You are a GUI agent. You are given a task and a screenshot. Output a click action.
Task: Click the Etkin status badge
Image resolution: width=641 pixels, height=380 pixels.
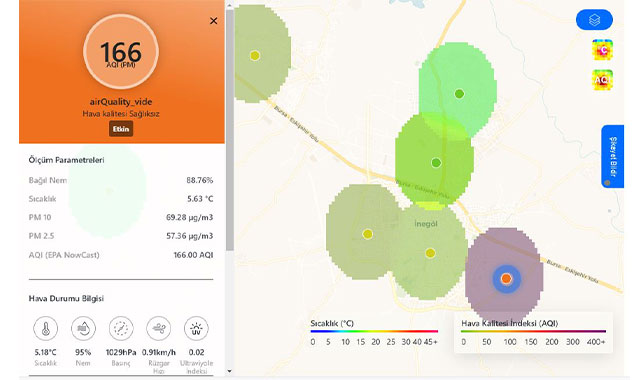121,129
